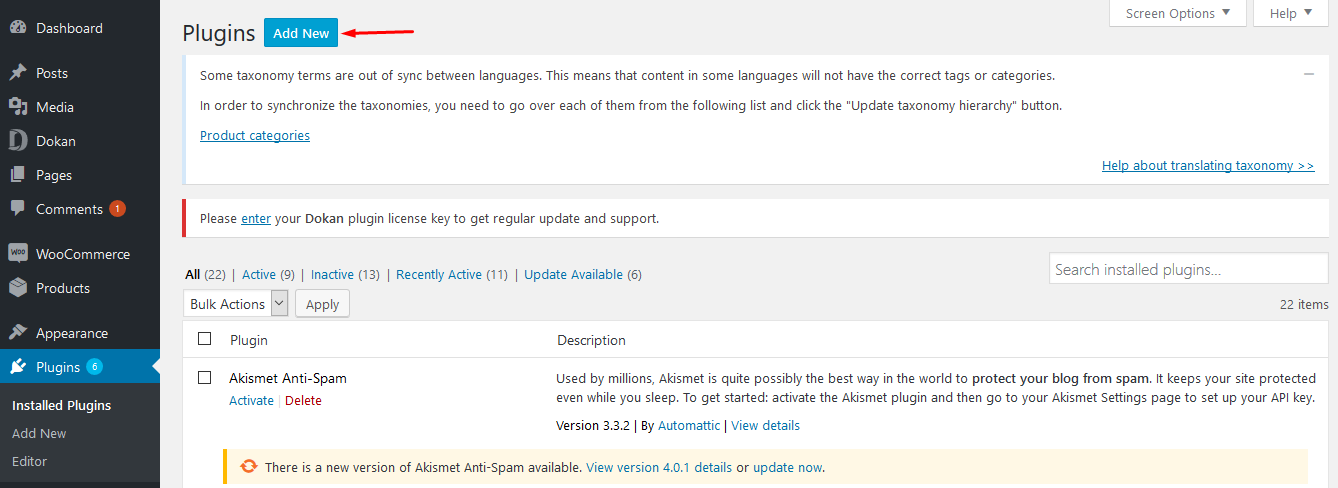Open Comments via speech bubble icon

pos(18,209)
